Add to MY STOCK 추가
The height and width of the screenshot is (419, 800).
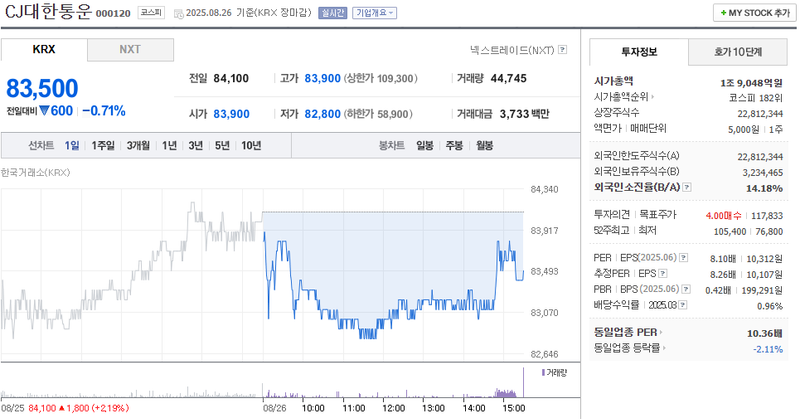755,13
